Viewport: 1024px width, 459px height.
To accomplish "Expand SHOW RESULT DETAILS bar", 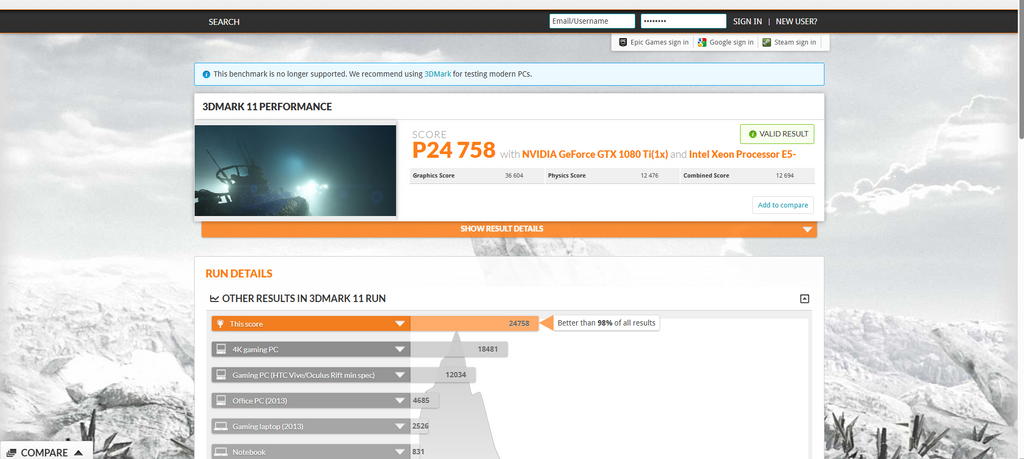I will click(x=509, y=229).
